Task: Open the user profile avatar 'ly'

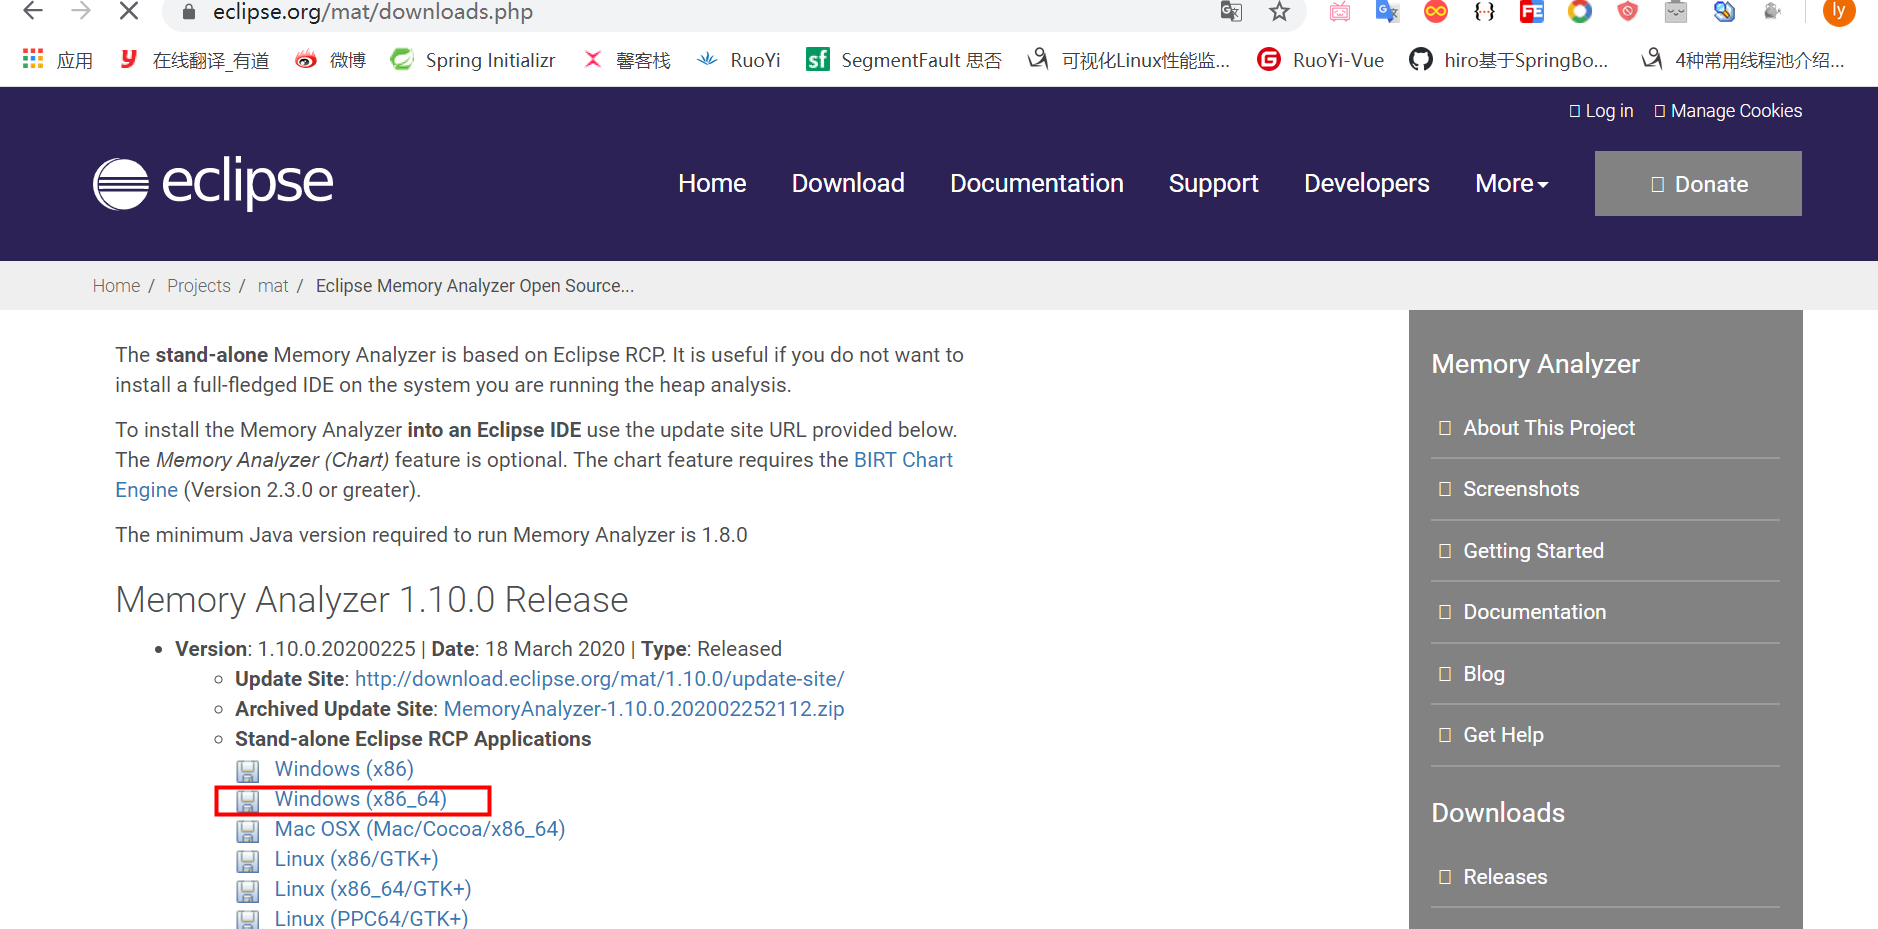Action: (1838, 11)
